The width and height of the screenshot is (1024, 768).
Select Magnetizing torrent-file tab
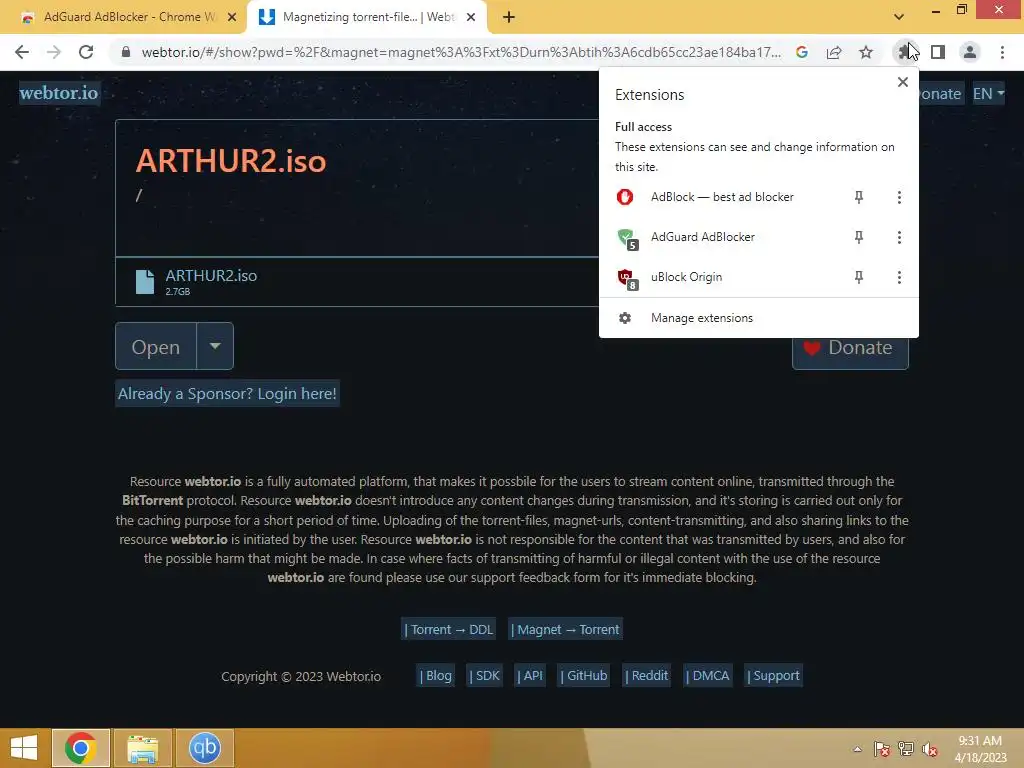pyautogui.click(x=366, y=17)
